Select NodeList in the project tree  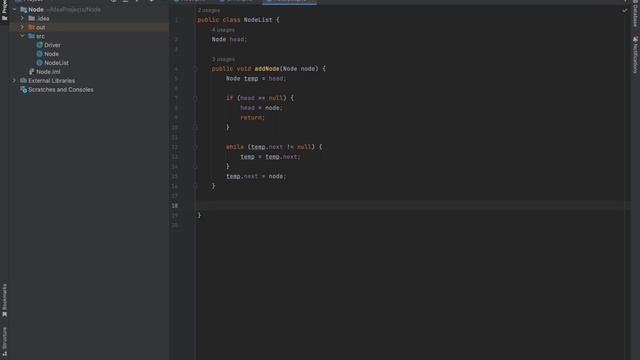56,63
